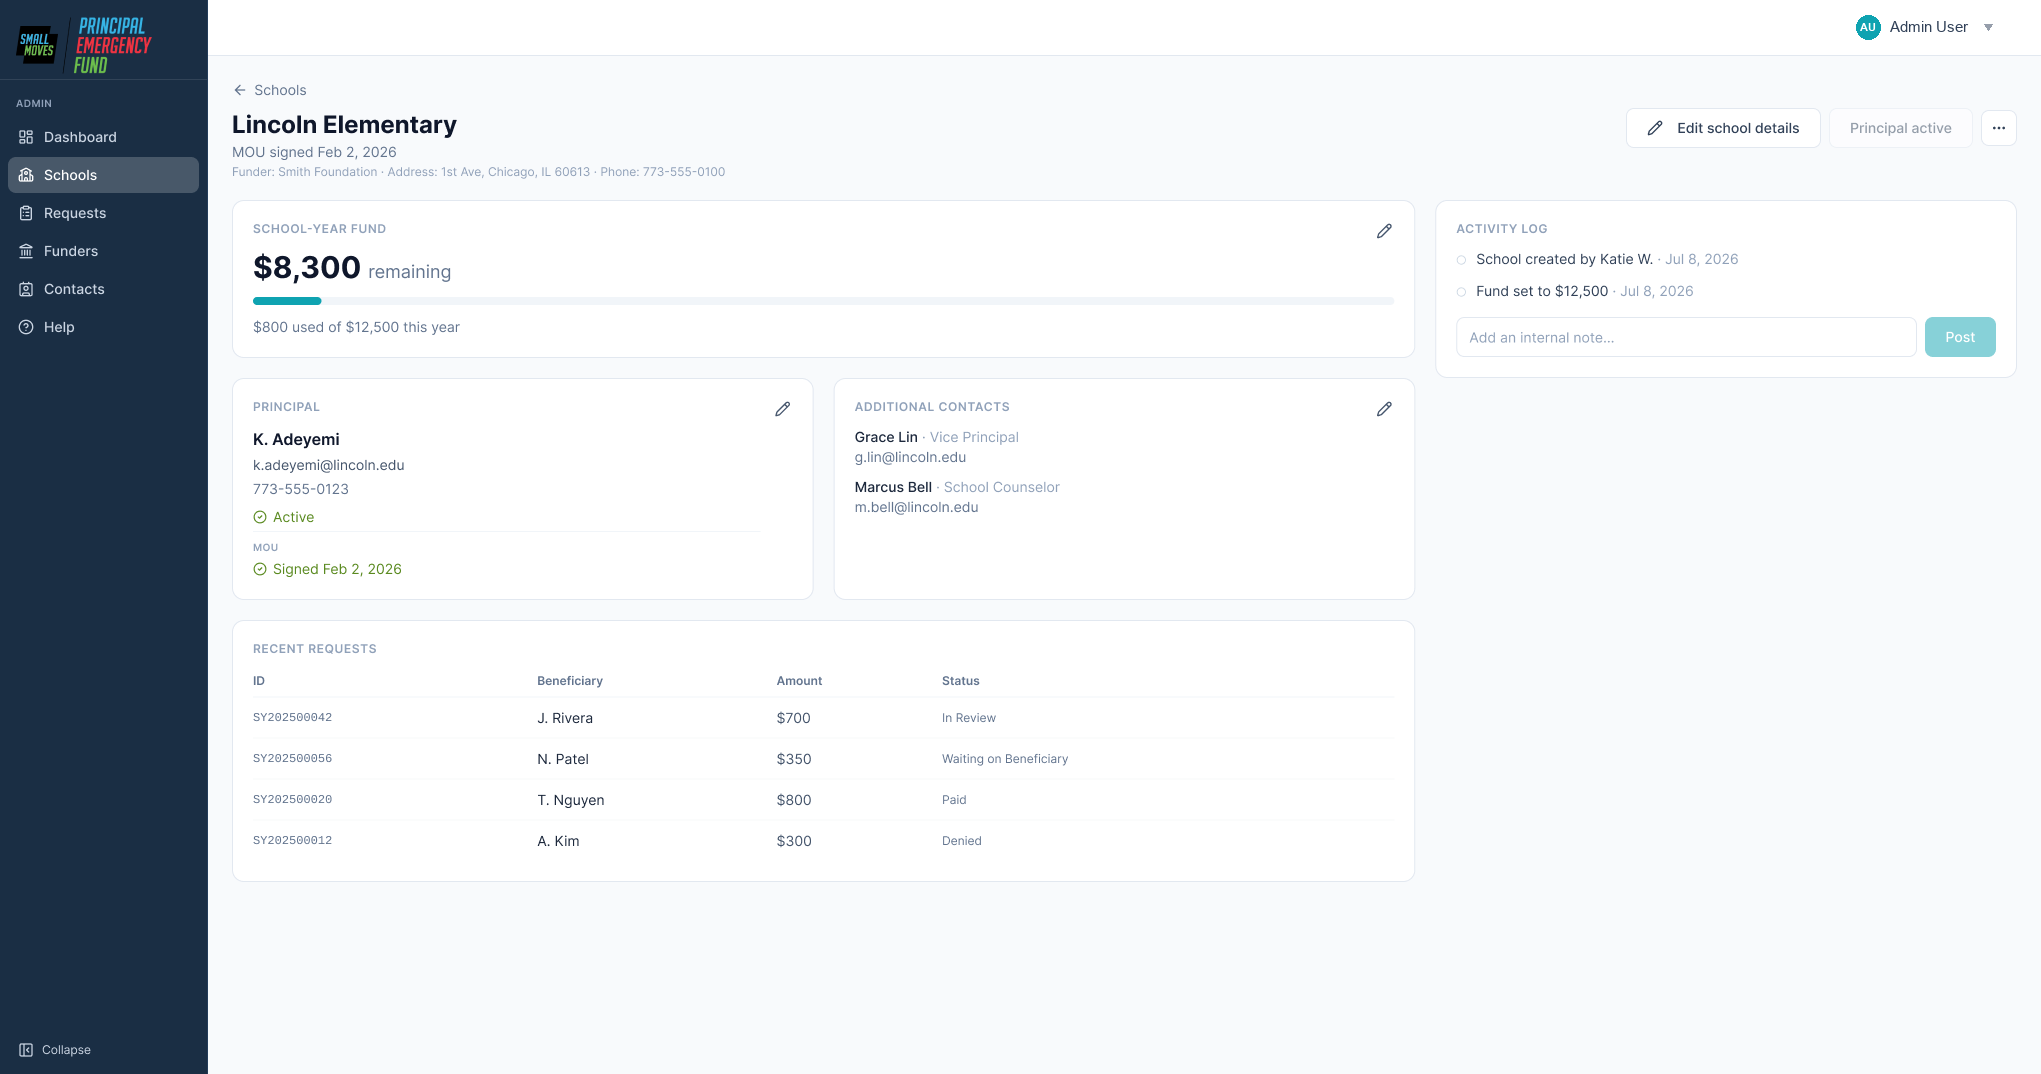
Task: Click the AU avatar badge
Action: pyautogui.click(x=1868, y=27)
